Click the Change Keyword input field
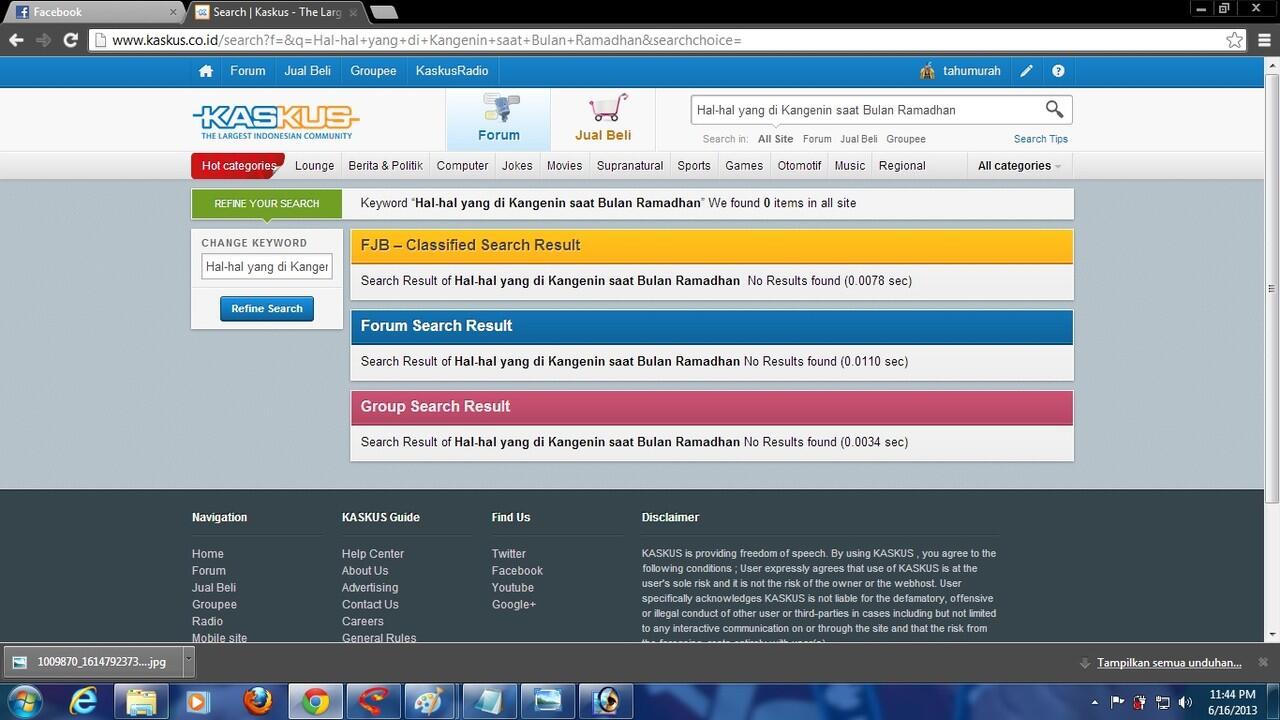 pos(267,267)
